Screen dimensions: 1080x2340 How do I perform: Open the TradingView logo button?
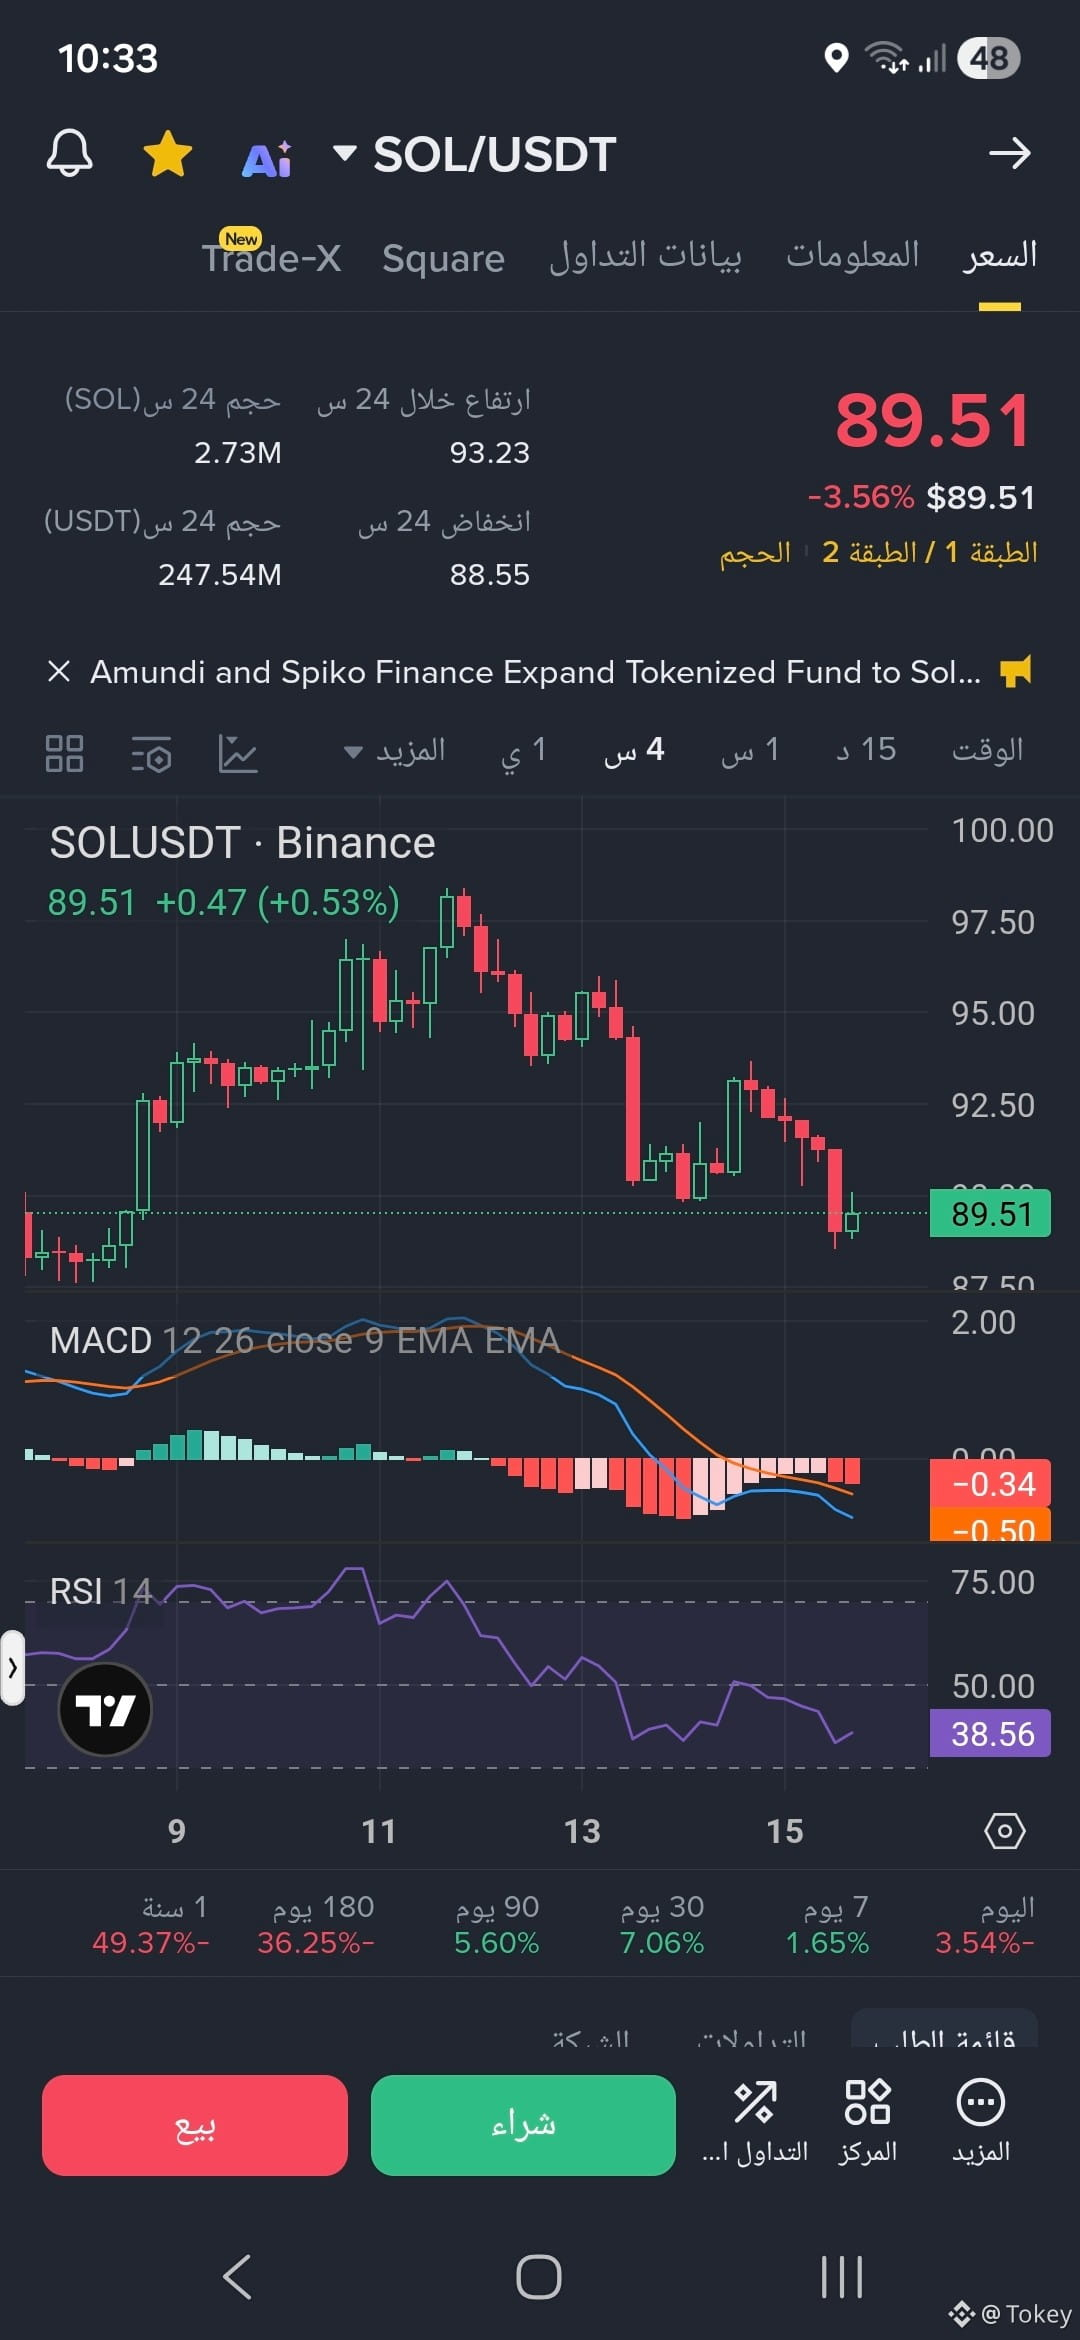105,1709
